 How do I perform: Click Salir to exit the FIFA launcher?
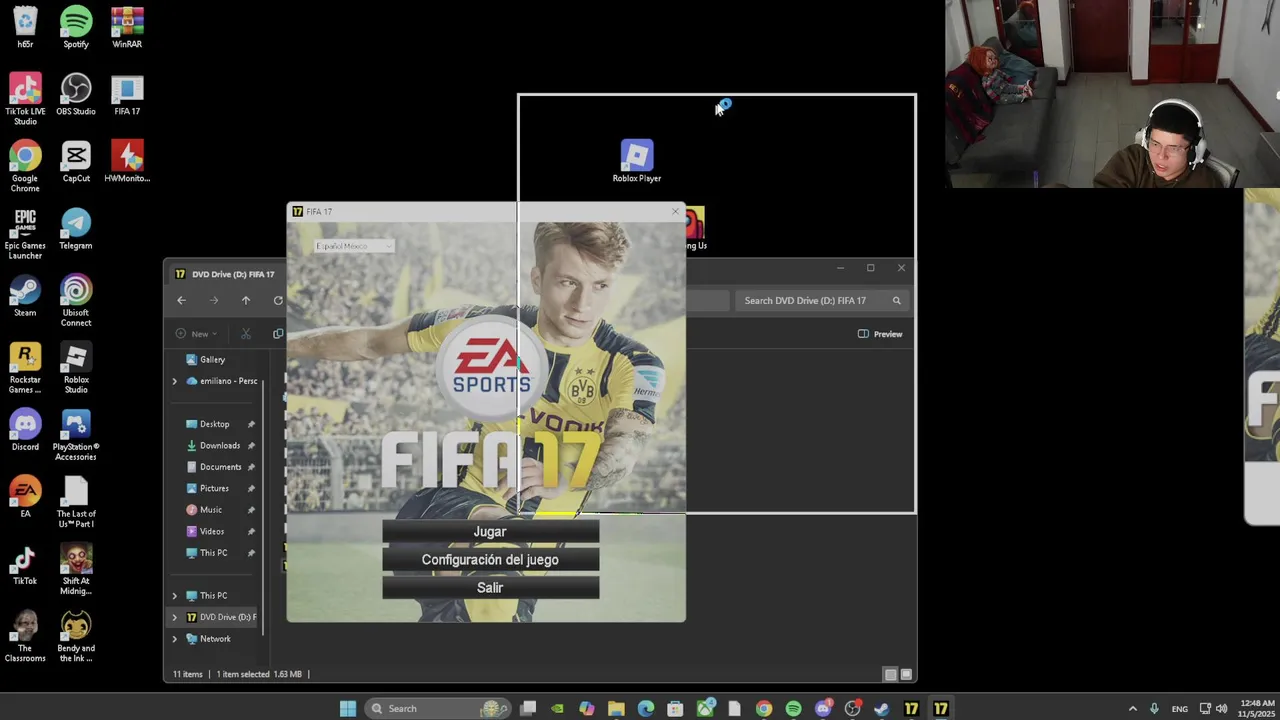(490, 588)
